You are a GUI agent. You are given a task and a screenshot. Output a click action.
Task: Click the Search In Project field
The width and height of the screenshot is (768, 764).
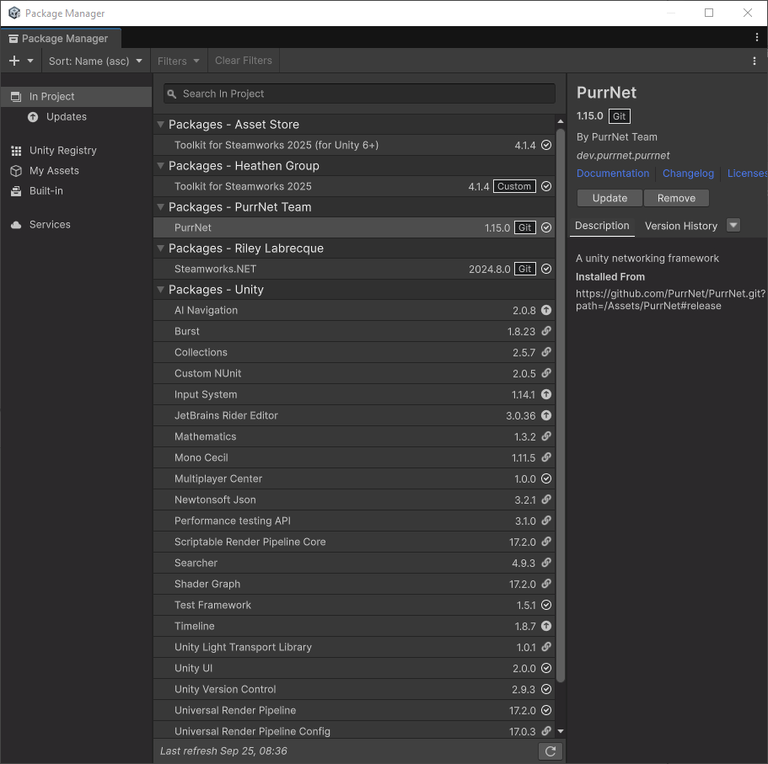[360, 94]
